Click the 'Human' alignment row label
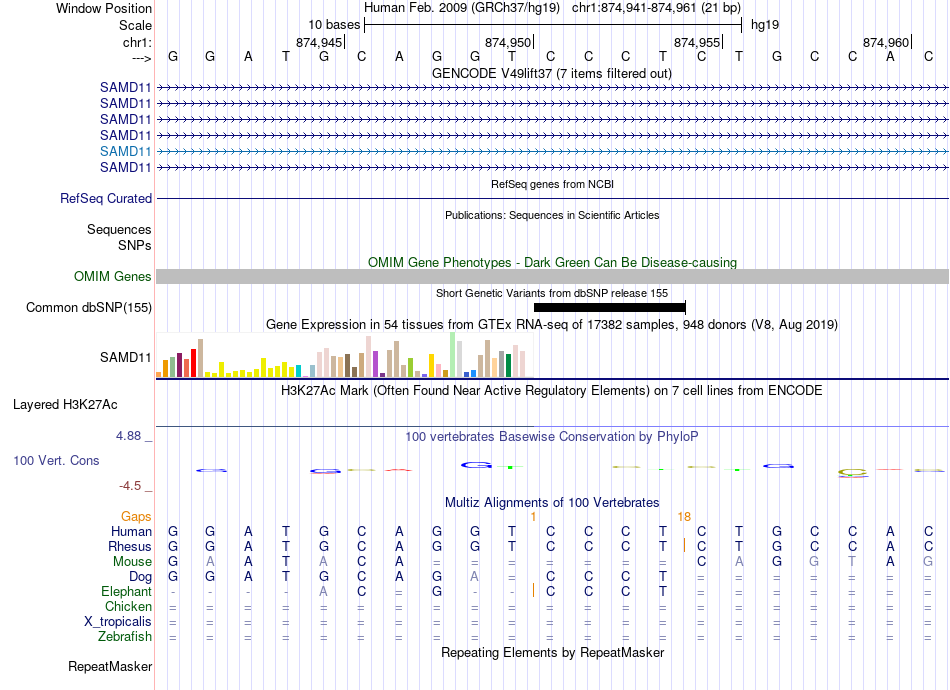The height and width of the screenshot is (690, 950). (131, 531)
